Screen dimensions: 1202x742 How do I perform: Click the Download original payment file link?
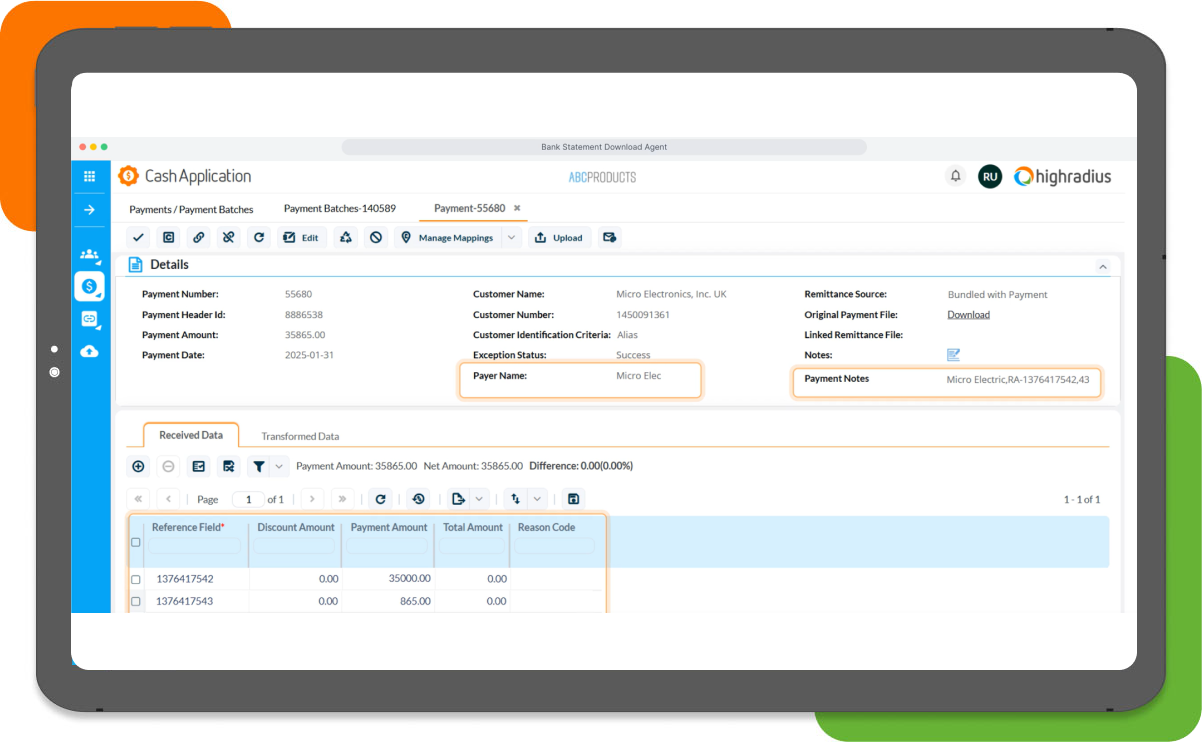tap(968, 315)
